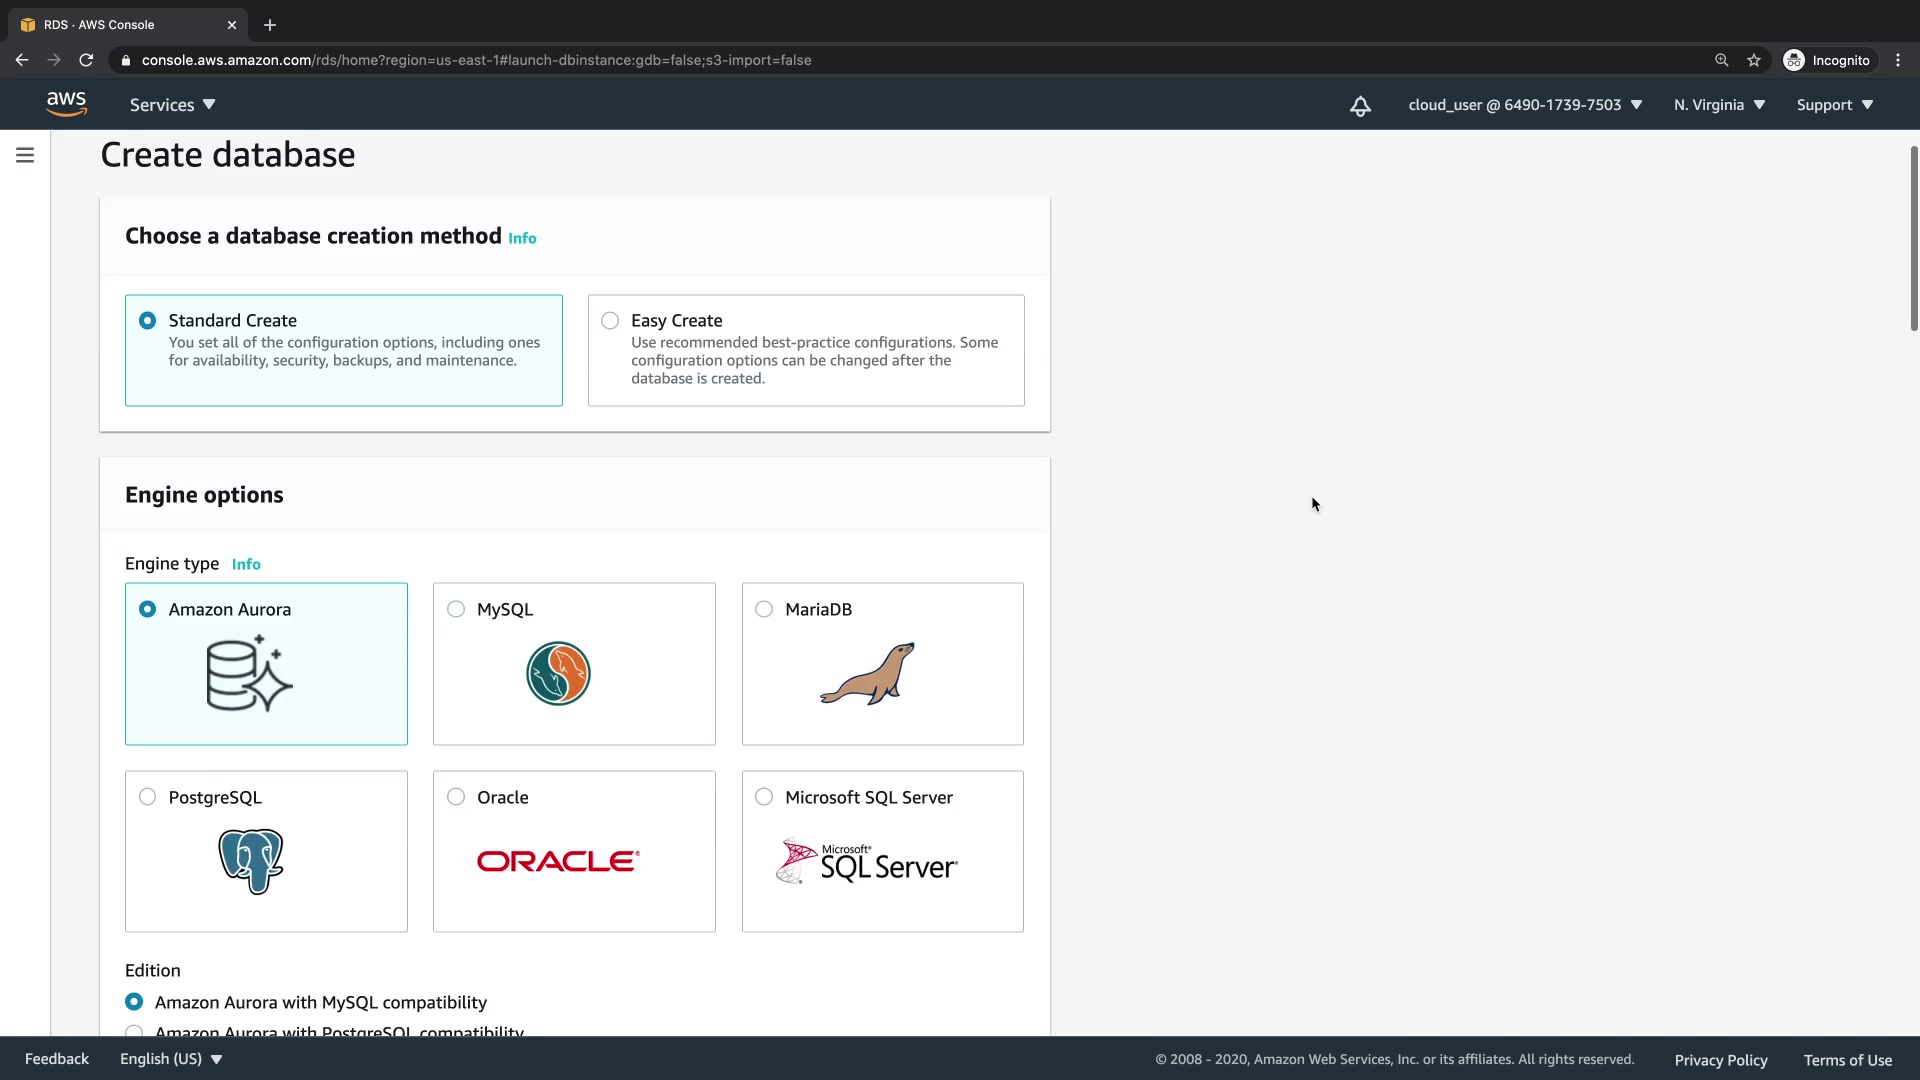The height and width of the screenshot is (1080, 1920).
Task: Bookmark page with the star icon
Action: tap(1754, 60)
